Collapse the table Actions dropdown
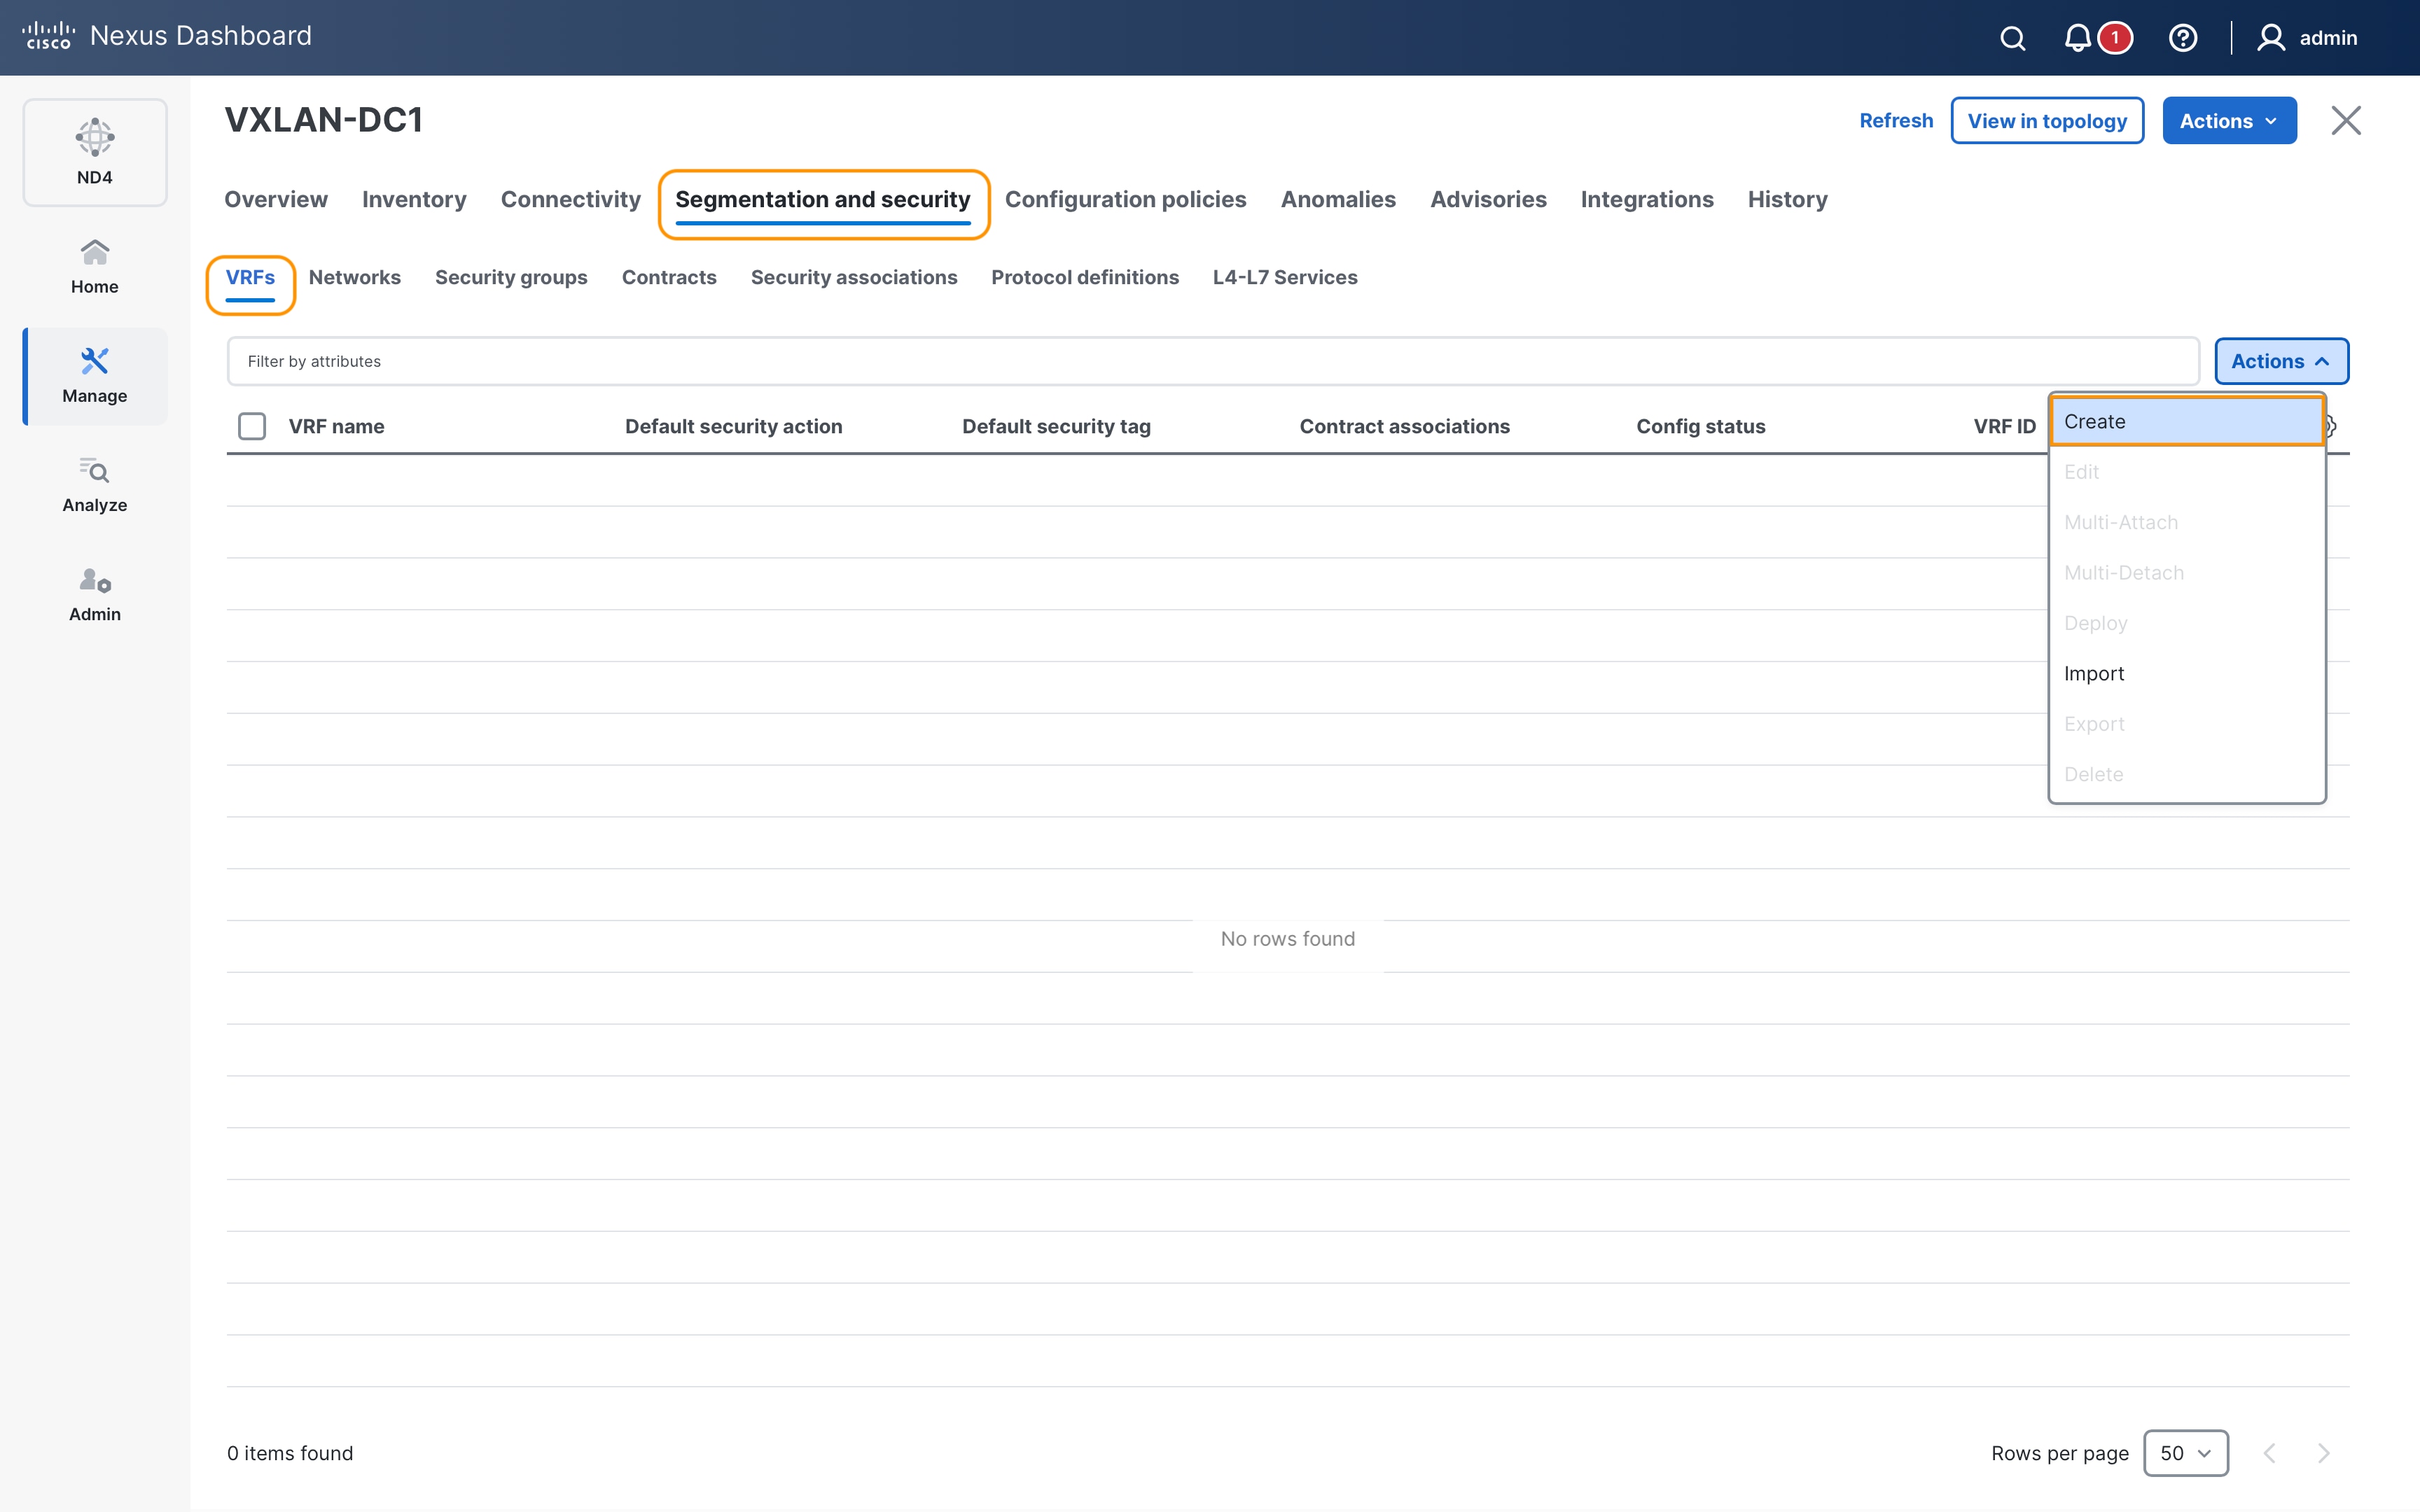2420x1512 pixels. (2281, 361)
